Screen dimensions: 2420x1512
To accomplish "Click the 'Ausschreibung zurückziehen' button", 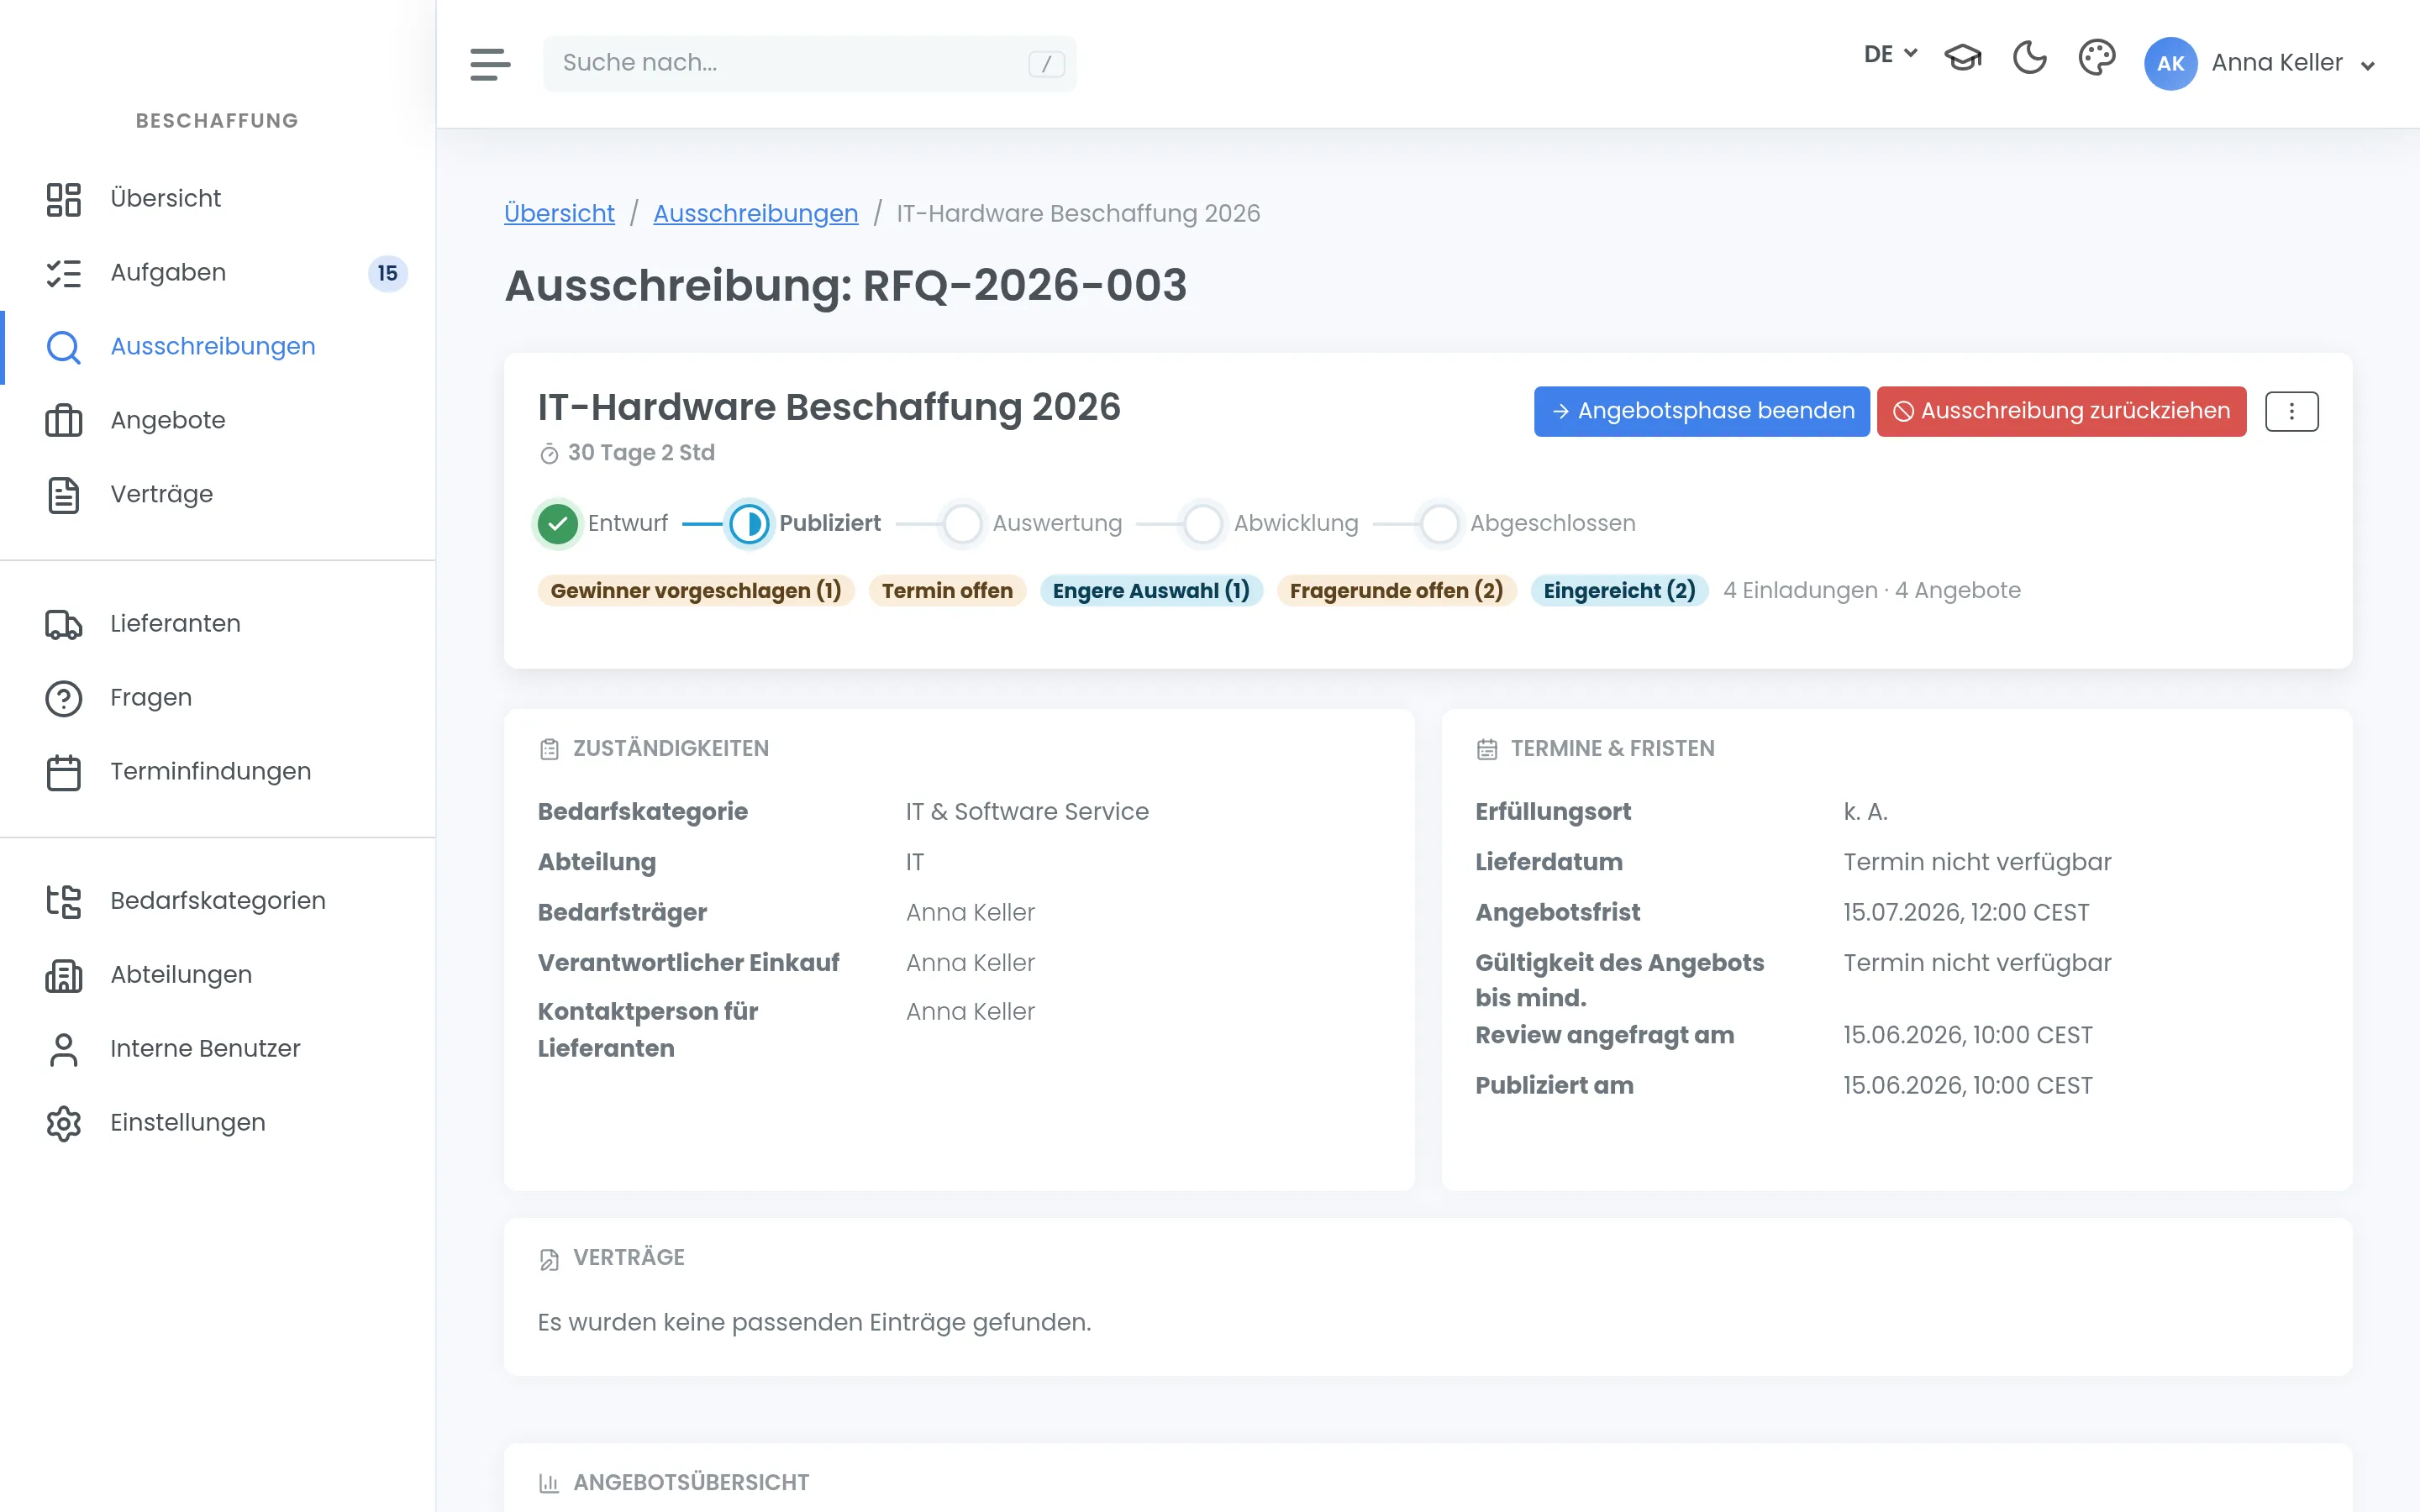I will tap(2061, 411).
